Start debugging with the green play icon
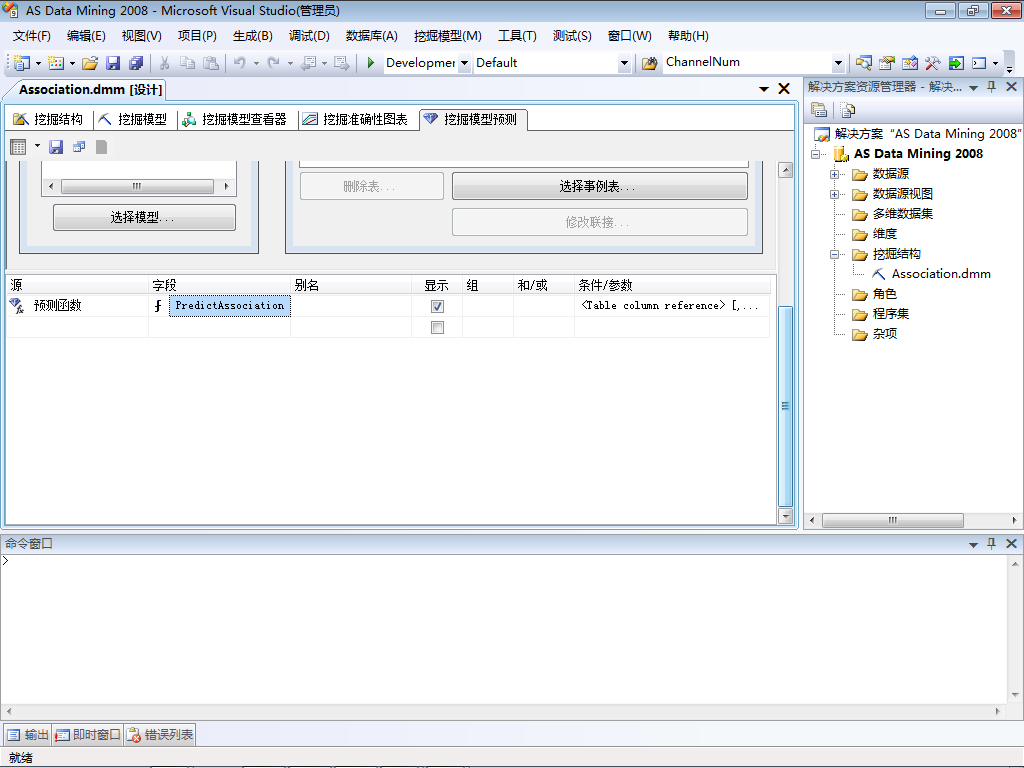1024x768 pixels. pyautogui.click(x=371, y=63)
